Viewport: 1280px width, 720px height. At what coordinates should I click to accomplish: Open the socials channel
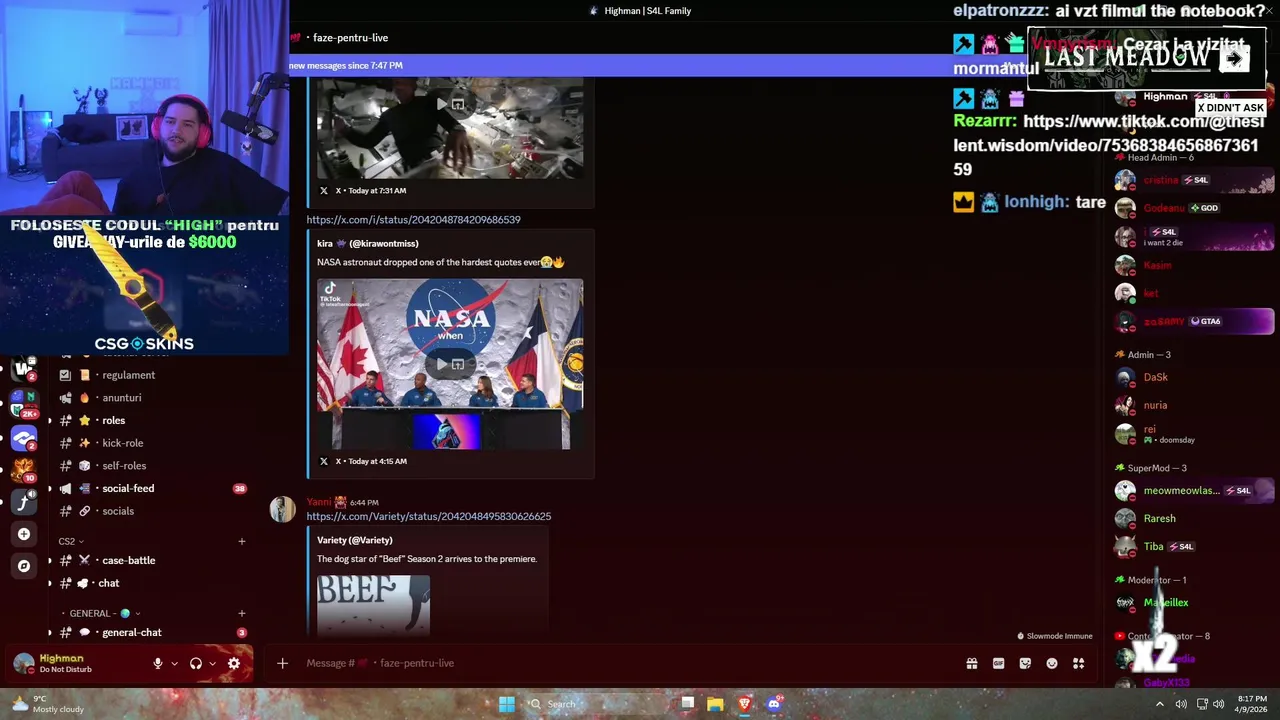(x=117, y=511)
